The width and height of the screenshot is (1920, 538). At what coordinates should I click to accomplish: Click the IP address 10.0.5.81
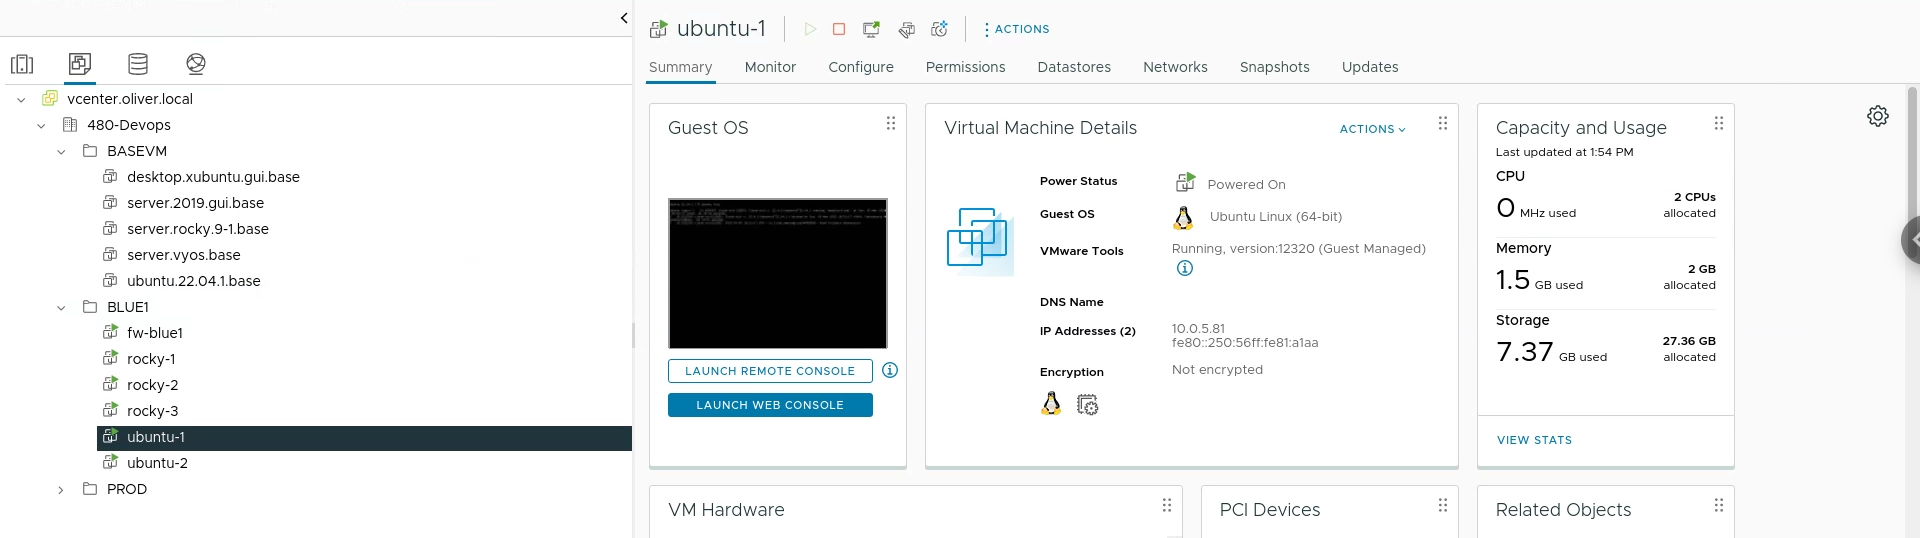pos(1198,328)
